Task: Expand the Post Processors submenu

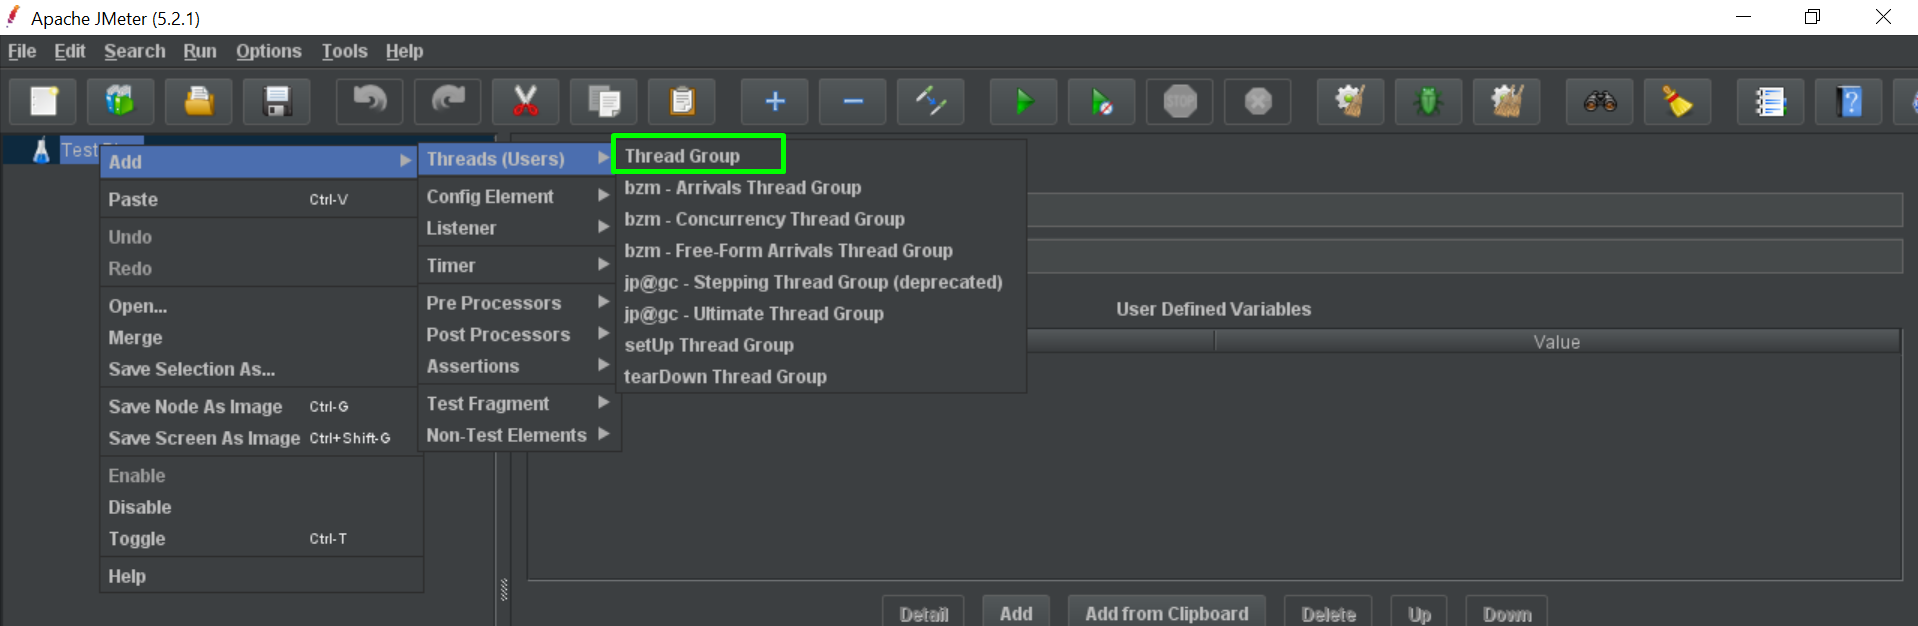Action: coord(517,334)
